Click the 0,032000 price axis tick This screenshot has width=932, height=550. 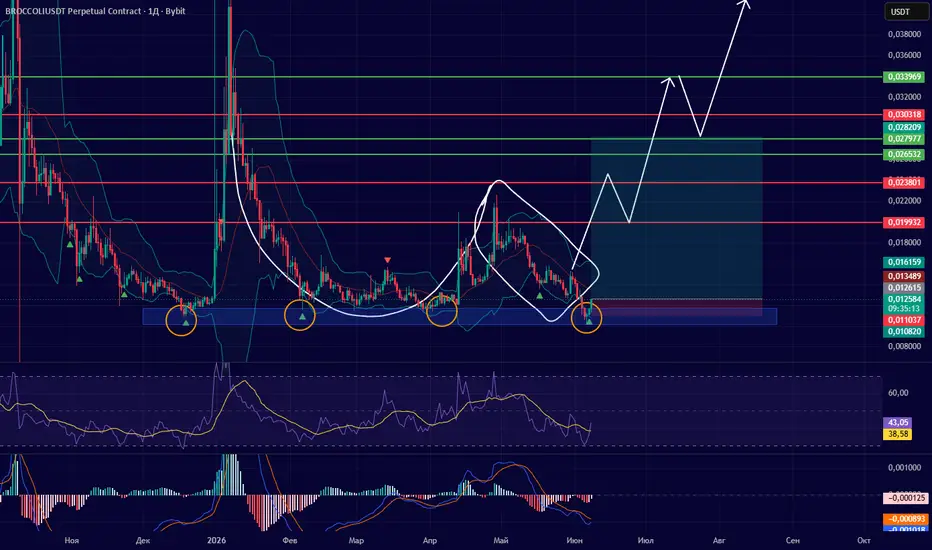tap(904, 96)
